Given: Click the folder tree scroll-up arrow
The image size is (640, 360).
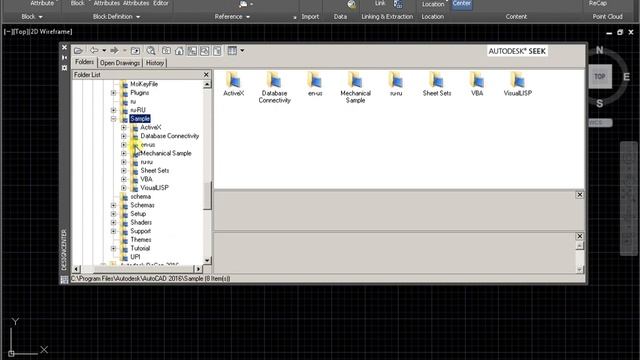Looking at the screenshot, I should click(x=207, y=84).
